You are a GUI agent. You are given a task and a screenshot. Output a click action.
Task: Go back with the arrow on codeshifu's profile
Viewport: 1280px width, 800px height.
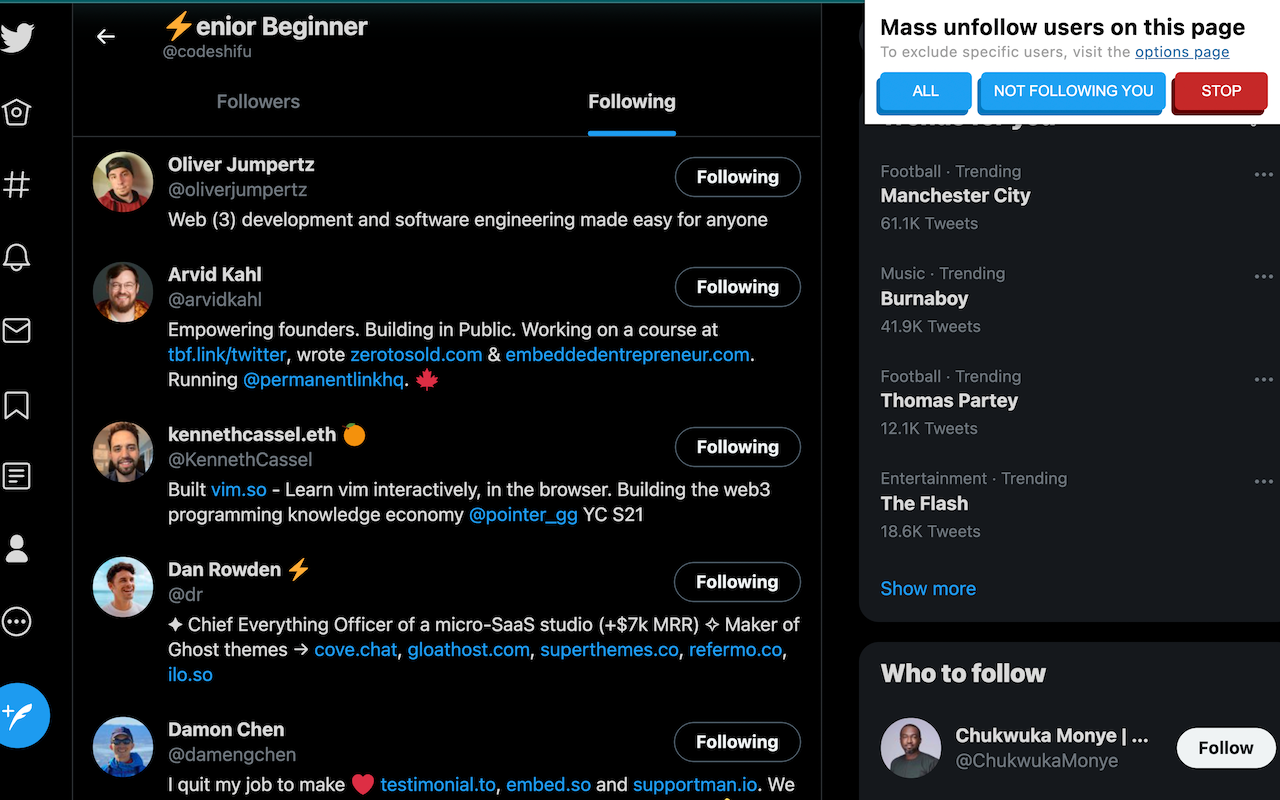click(106, 36)
